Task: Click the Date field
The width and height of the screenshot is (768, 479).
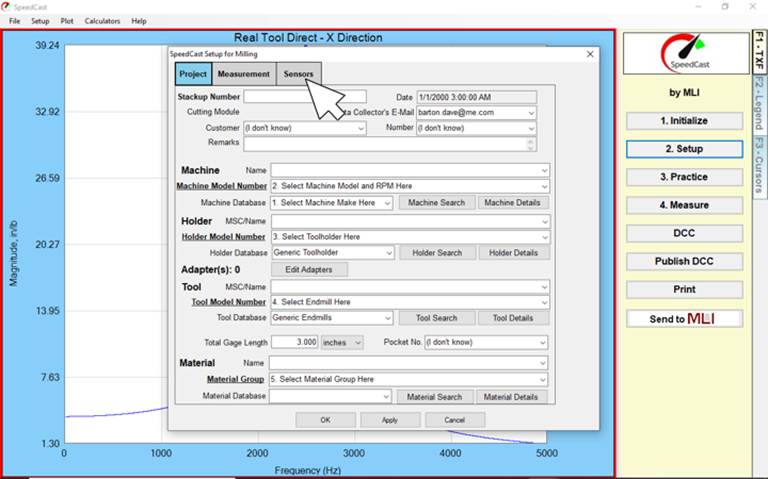Action: tap(477, 97)
